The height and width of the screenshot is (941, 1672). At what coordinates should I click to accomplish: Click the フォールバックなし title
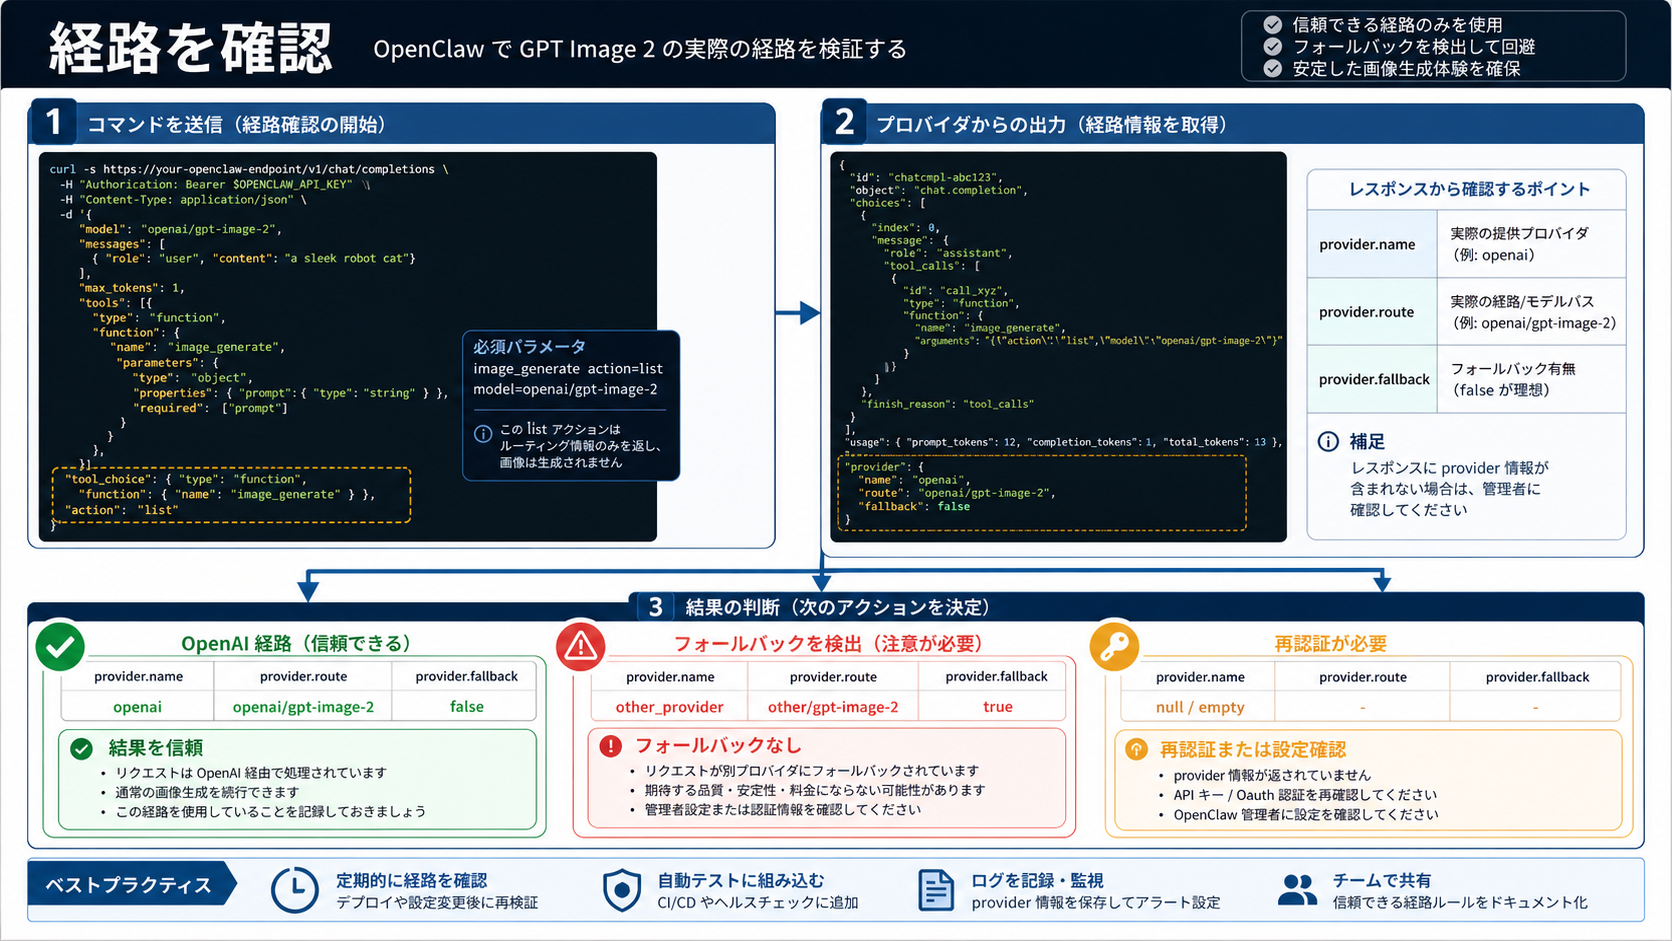[718, 746]
